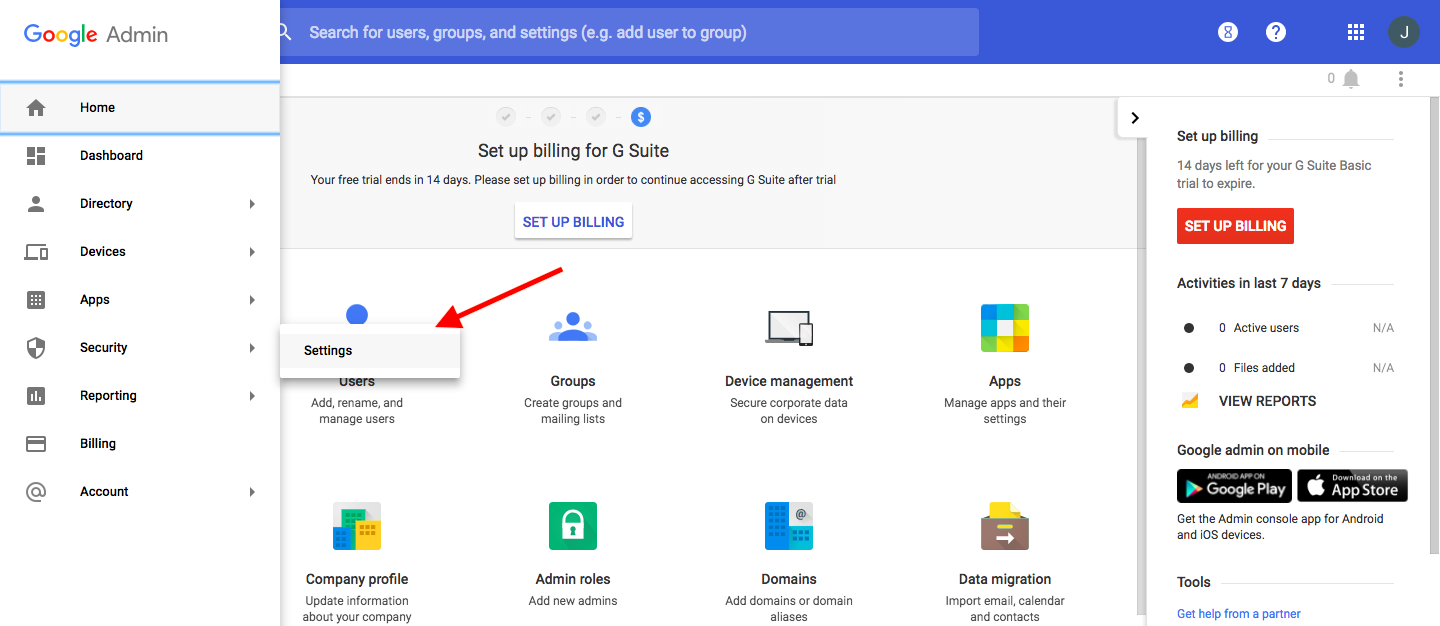
Task: Click the App Store badge
Action: click(1352, 485)
